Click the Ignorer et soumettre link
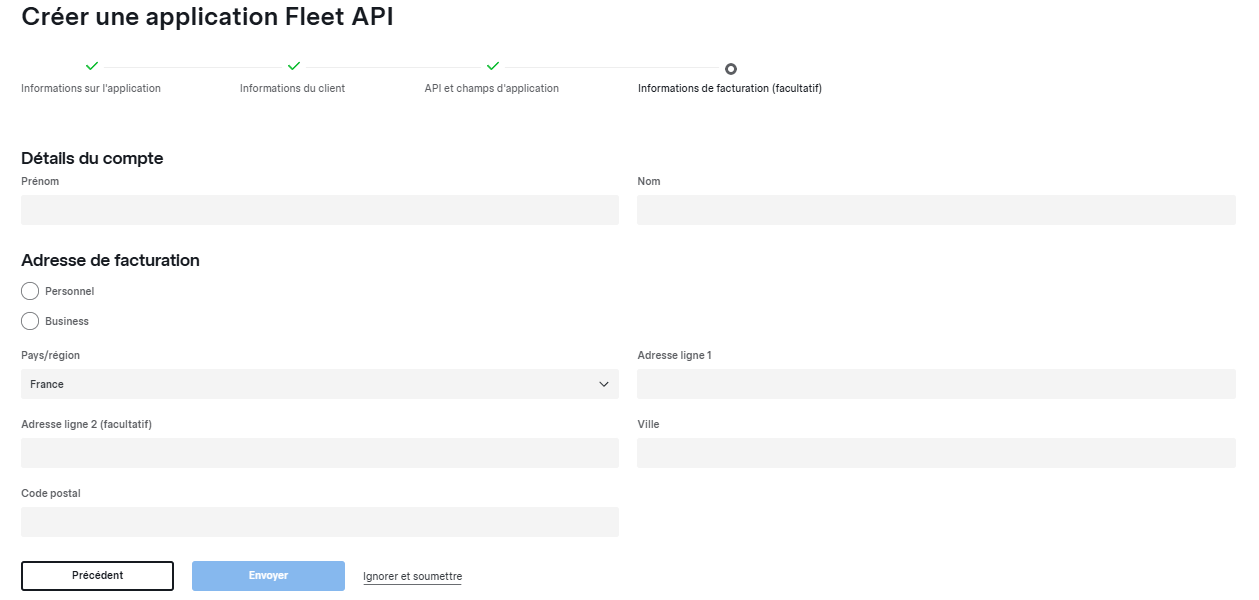Viewport: 1259px width, 600px height. 412,577
